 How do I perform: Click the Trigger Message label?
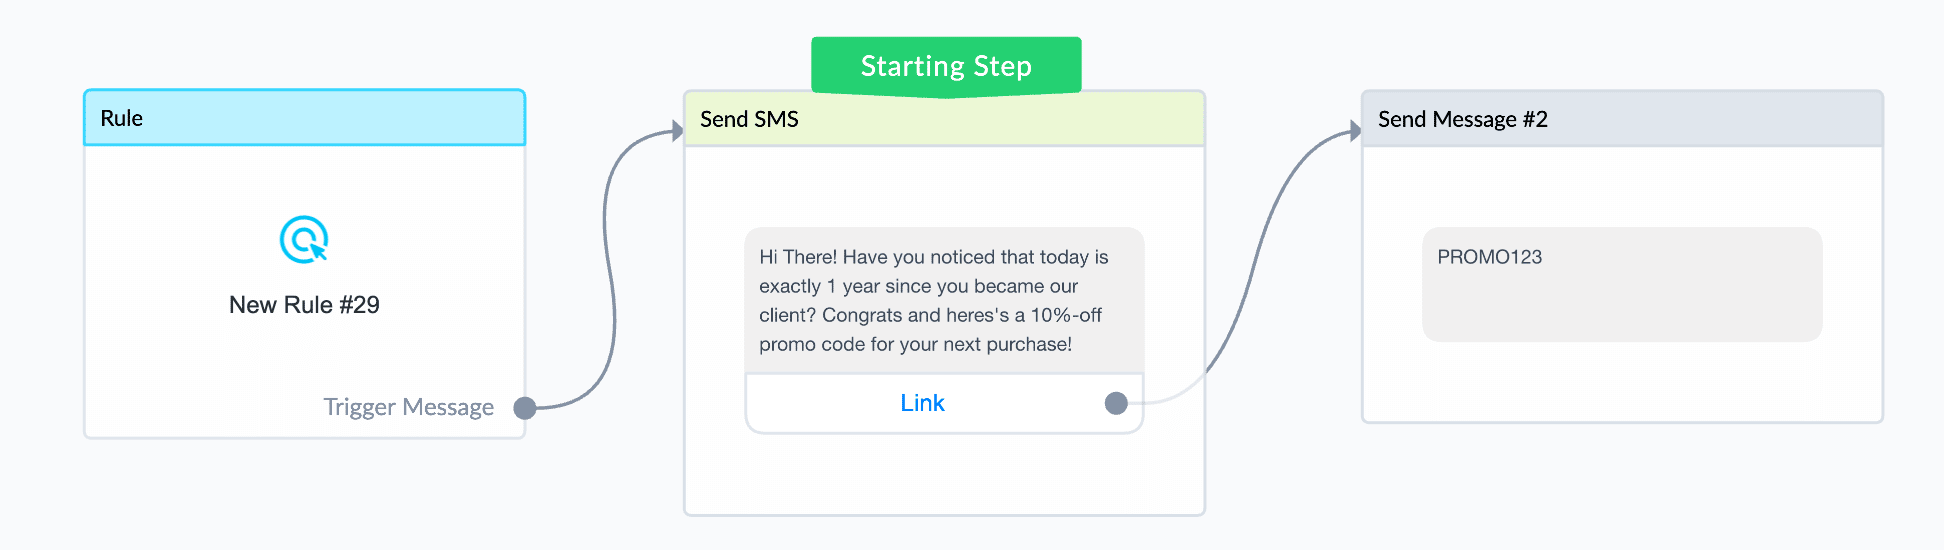click(x=408, y=407)
